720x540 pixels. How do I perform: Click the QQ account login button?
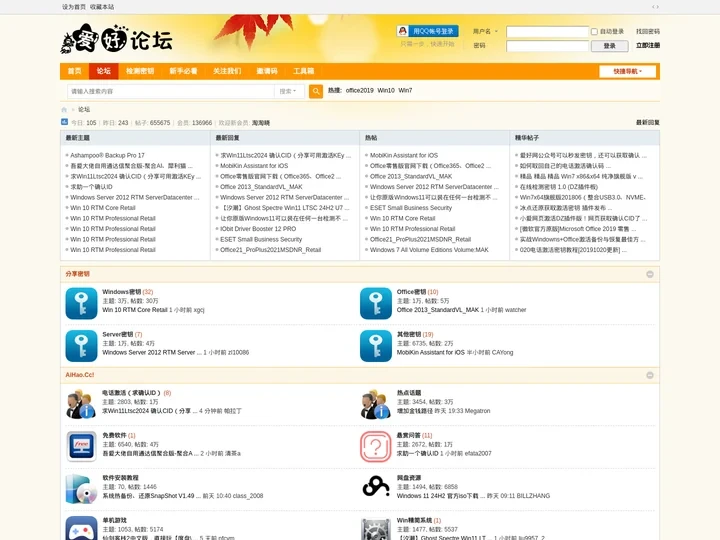[428, 31]
